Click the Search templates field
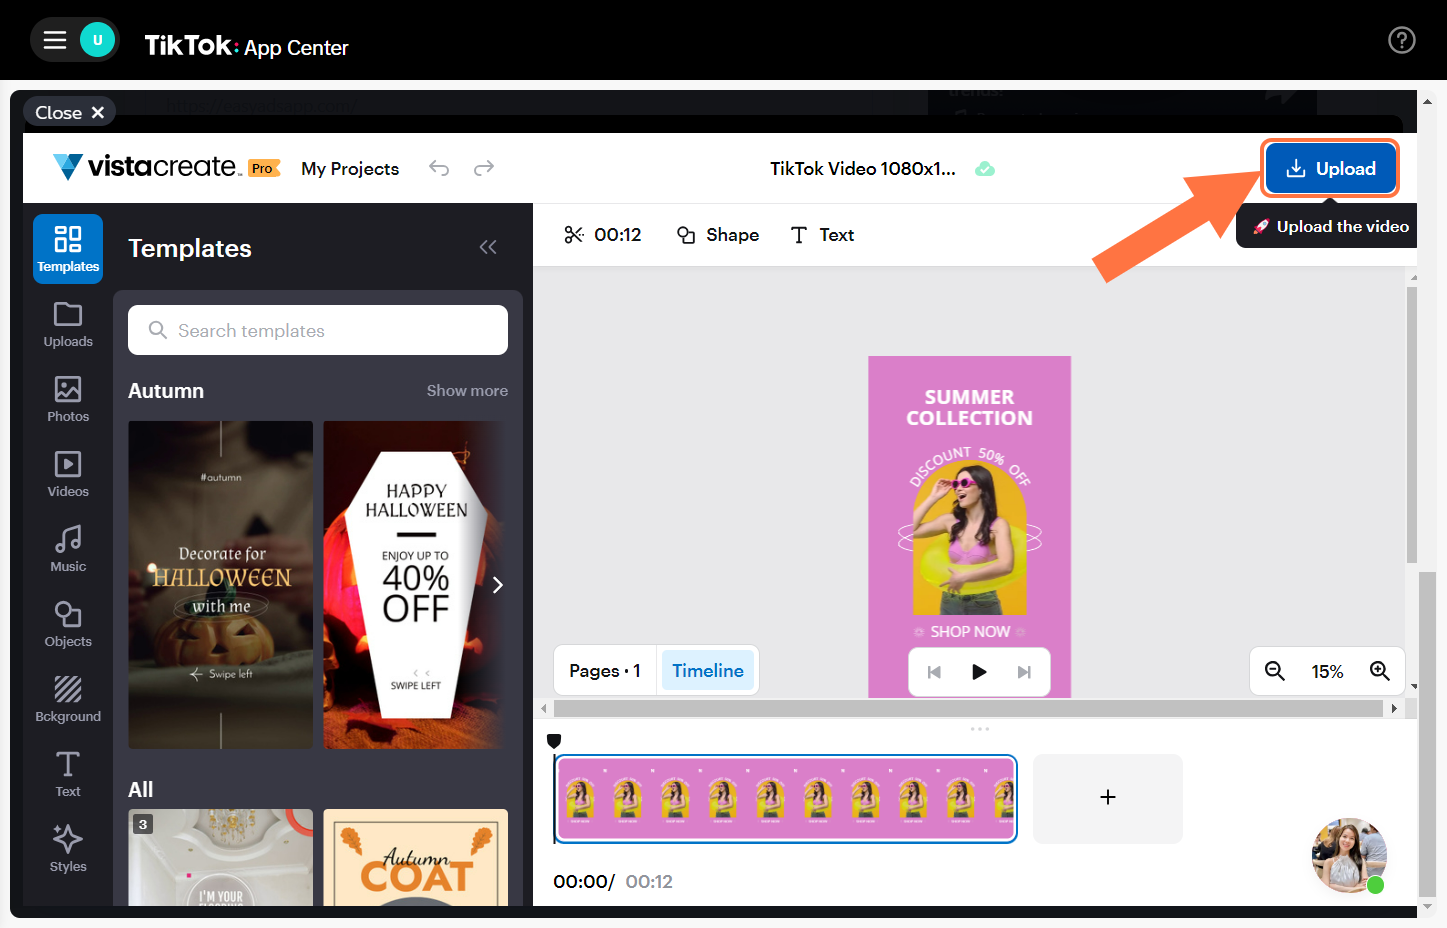 pyautogui.click(x=318, y=330)
